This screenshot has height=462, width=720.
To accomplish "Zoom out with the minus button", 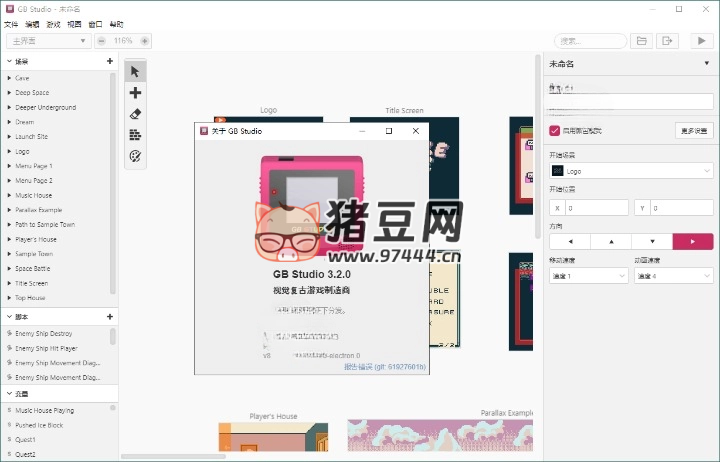I will tap(101, 41).
